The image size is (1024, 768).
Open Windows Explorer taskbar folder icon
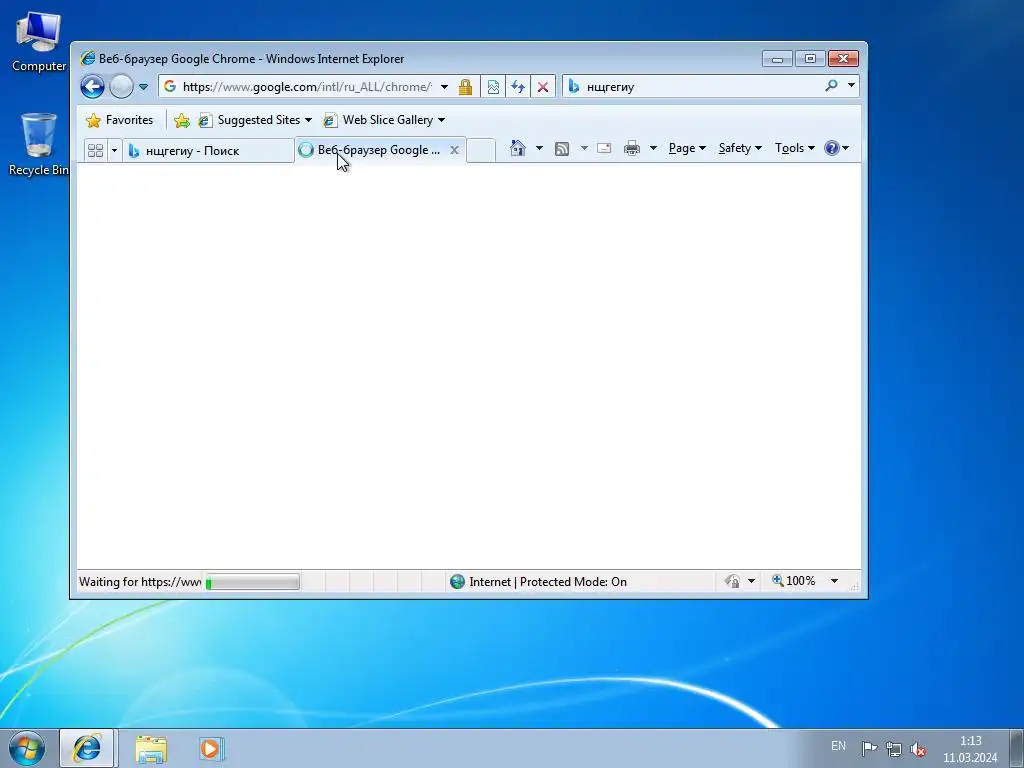151,749
